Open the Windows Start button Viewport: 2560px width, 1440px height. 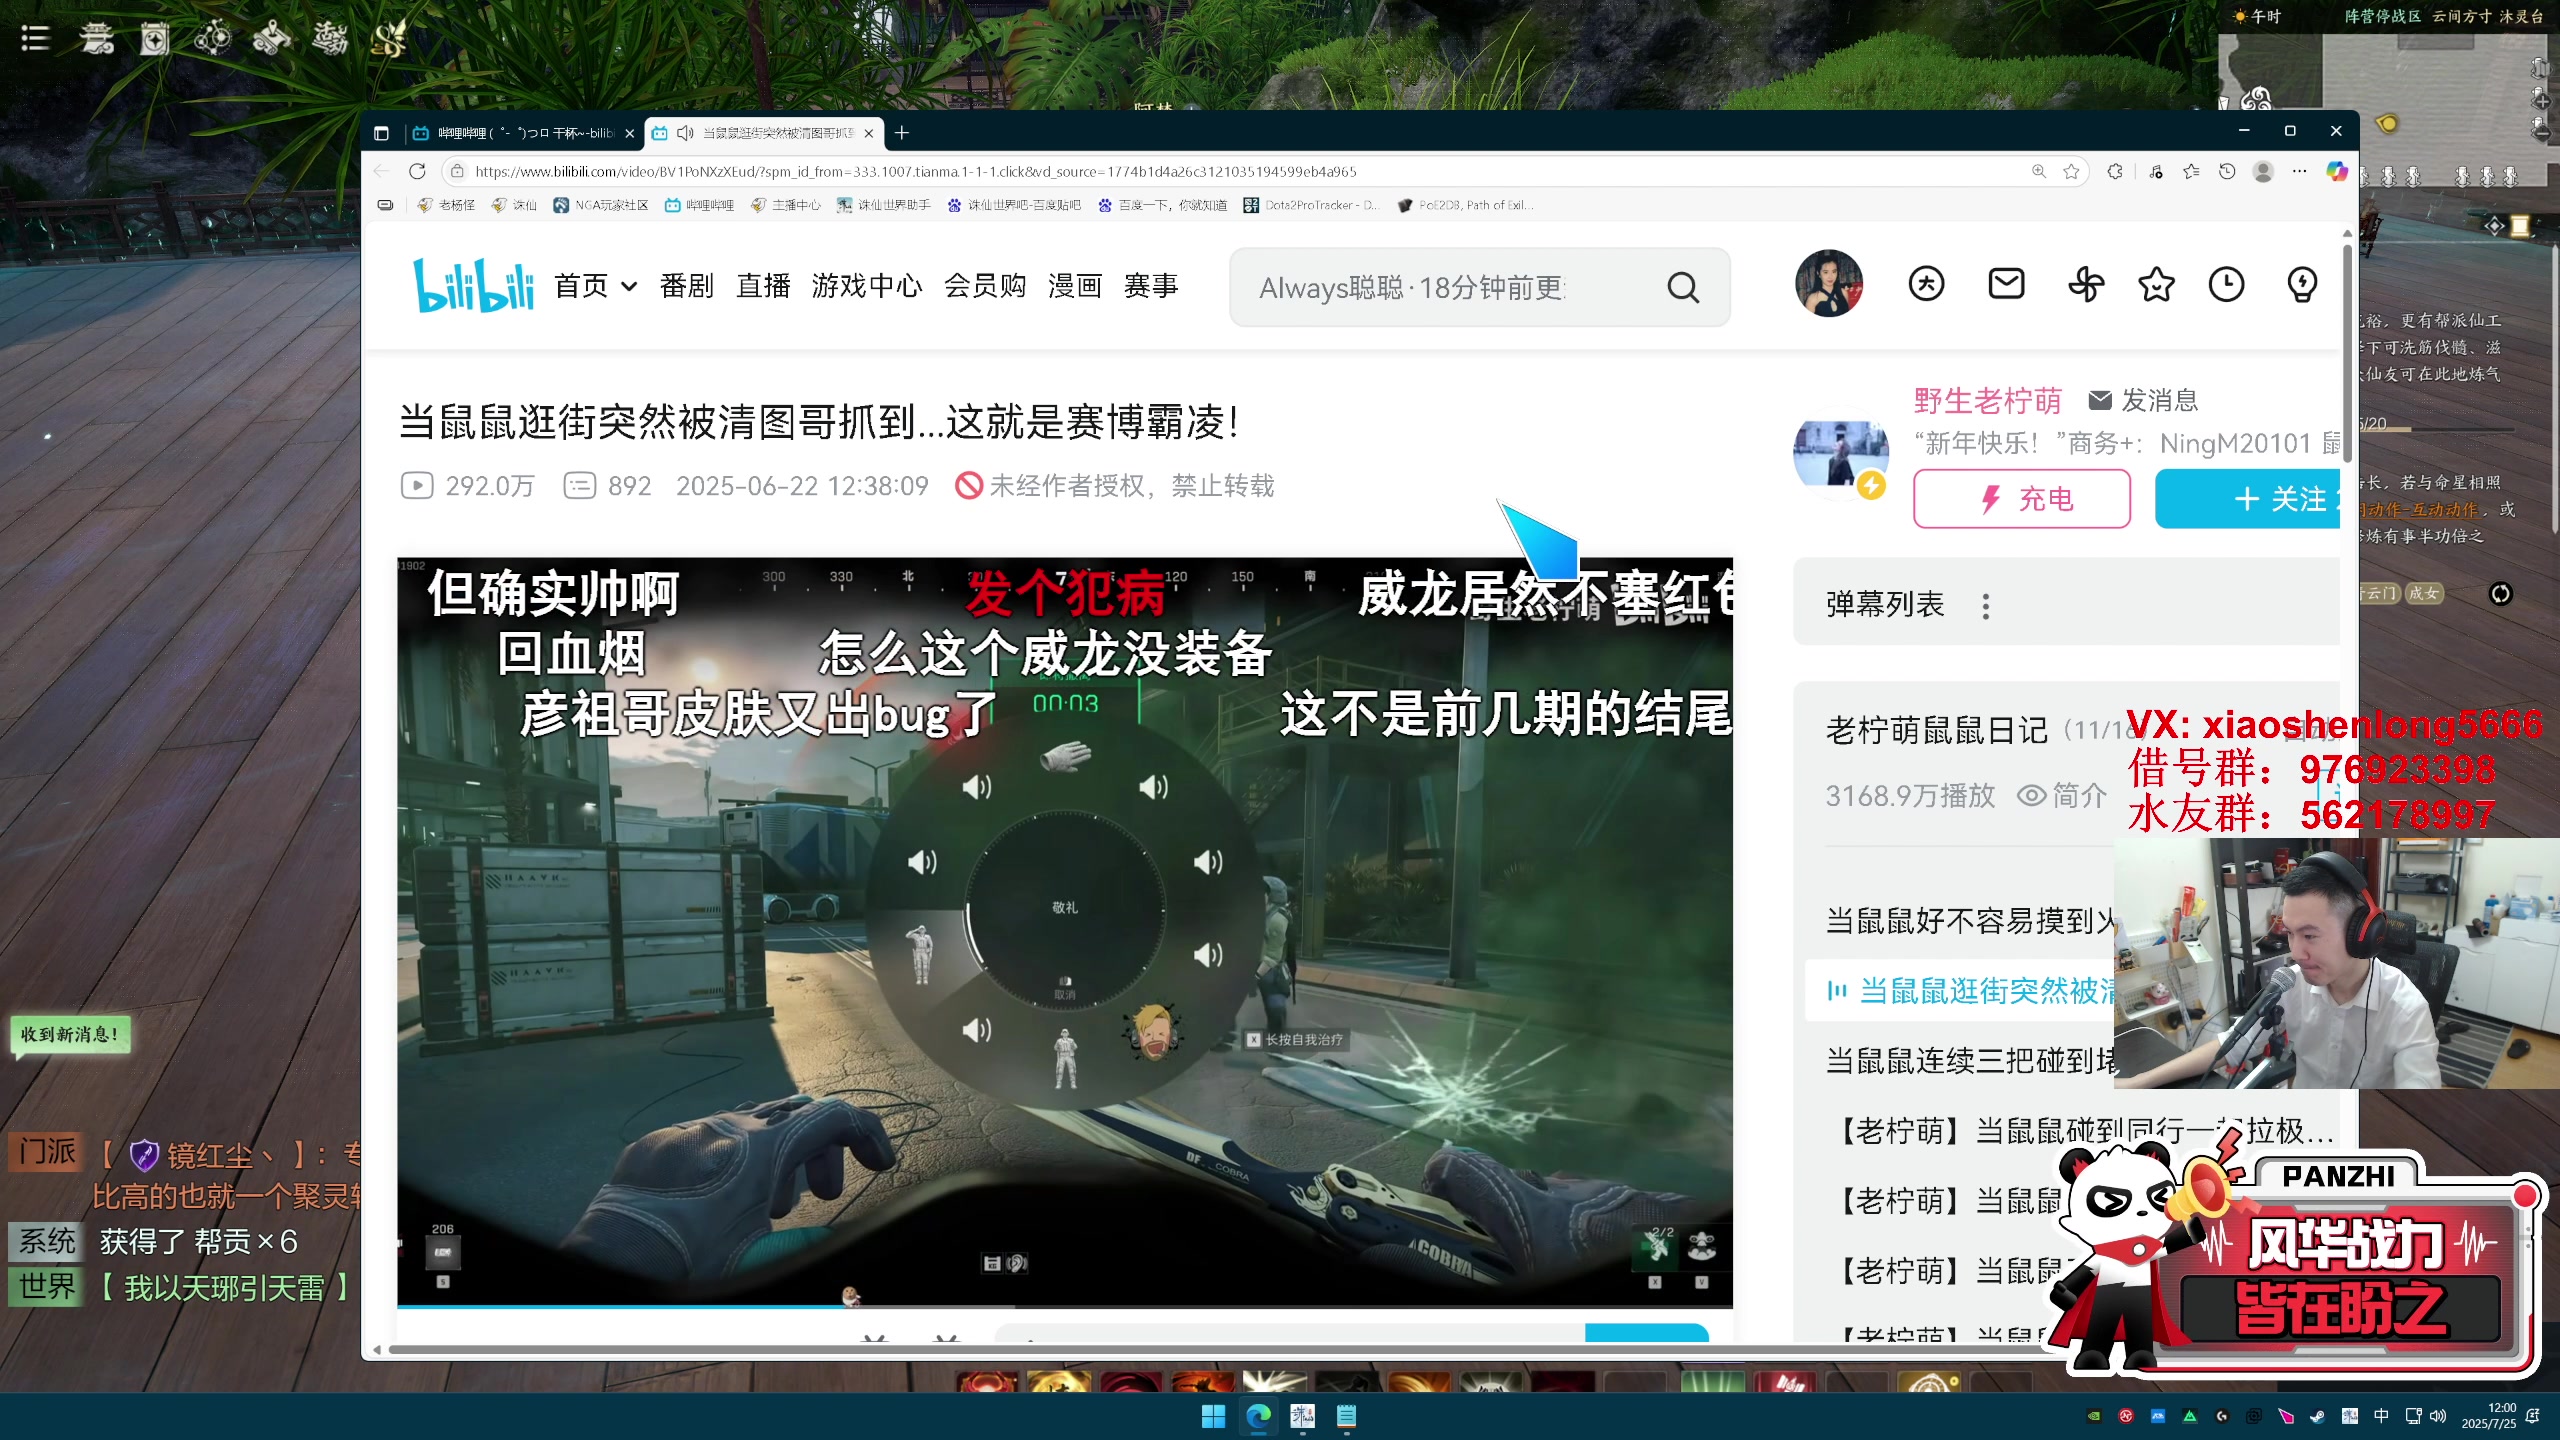(1213, 1416)
